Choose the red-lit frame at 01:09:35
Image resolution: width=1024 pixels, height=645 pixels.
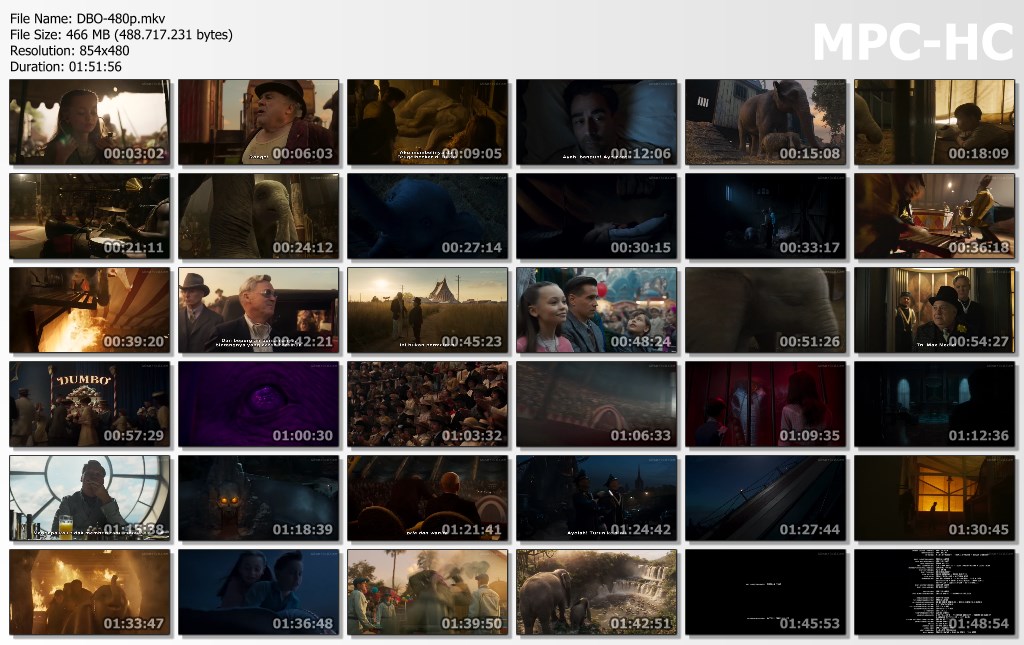[x=765, y=404]
